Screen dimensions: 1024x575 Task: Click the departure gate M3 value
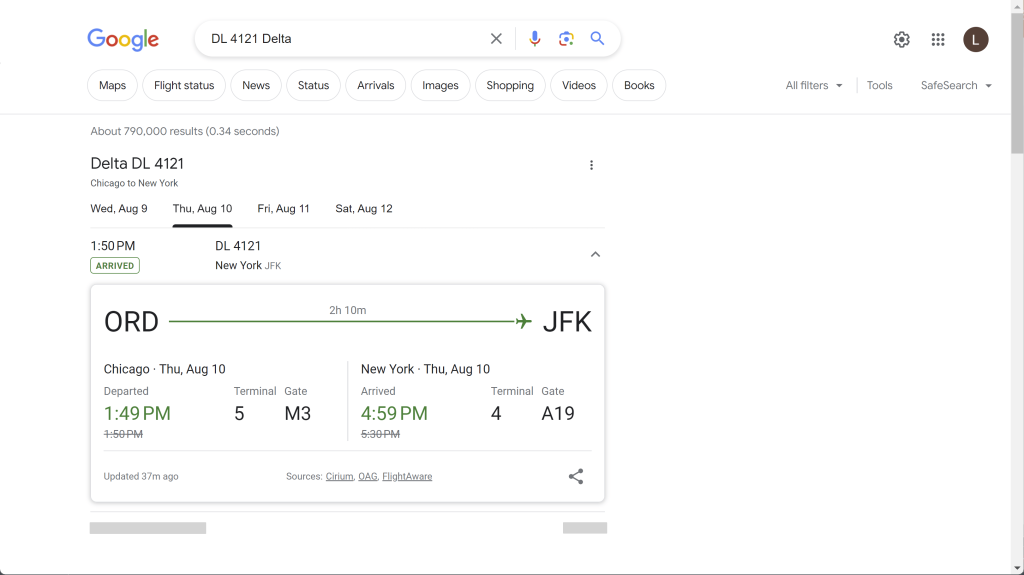tap(298, 413)
